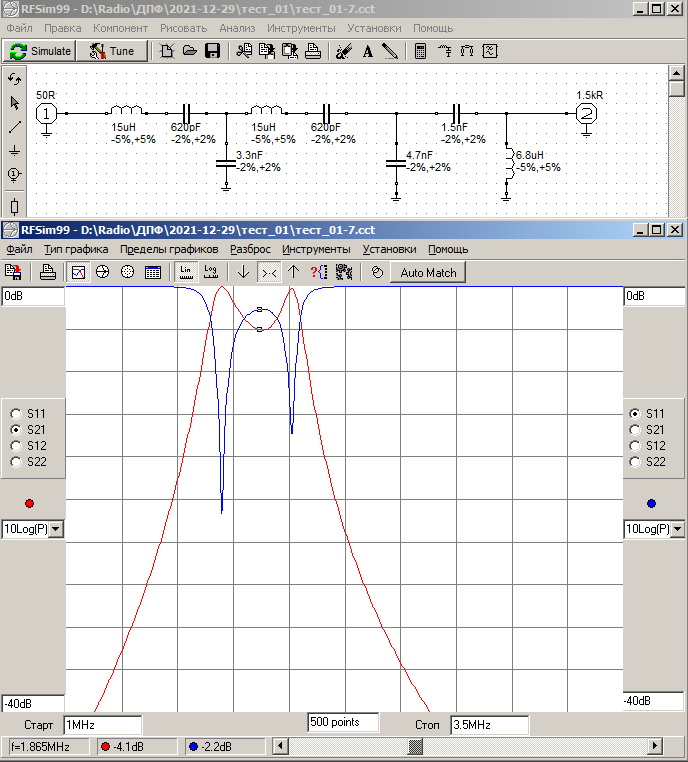Switch to rectangular graph view
Image resolution: width=688 pixels, height=762 pixels.
[x=78, y=272]
